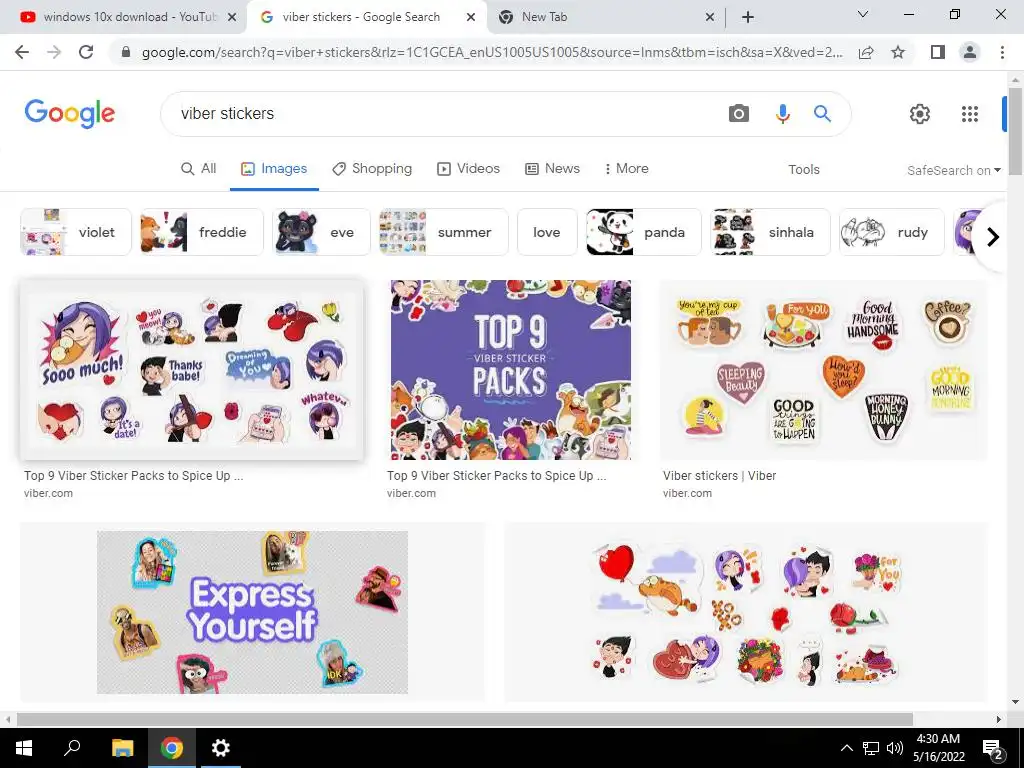1024x768 pixels.
Task: Click the padlock site info icon
Action: [x=126, y=52]
